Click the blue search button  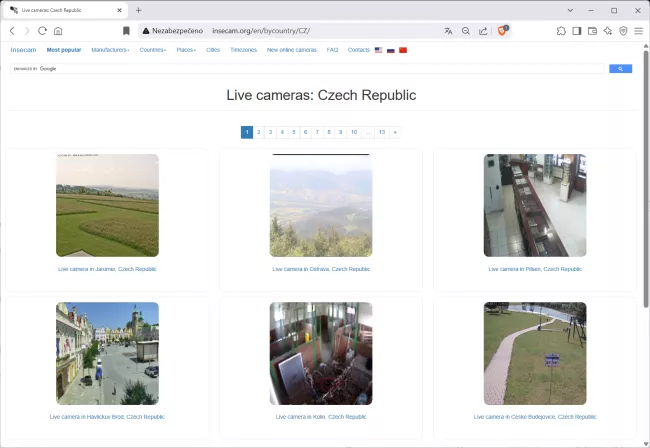click(620, 69)
